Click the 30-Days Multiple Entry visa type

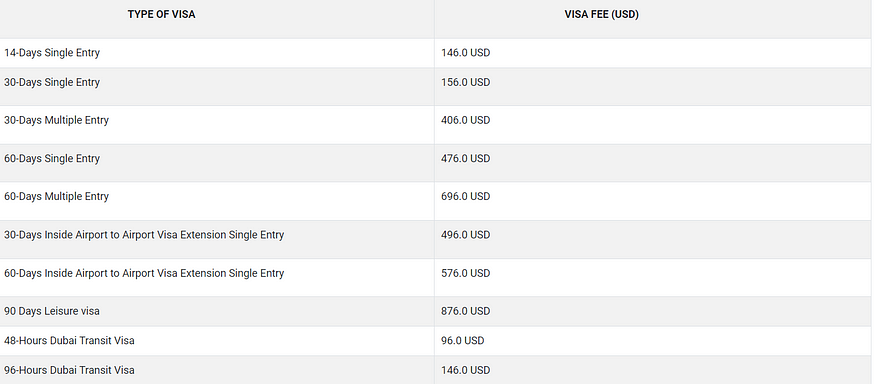[x=56, y=121]
